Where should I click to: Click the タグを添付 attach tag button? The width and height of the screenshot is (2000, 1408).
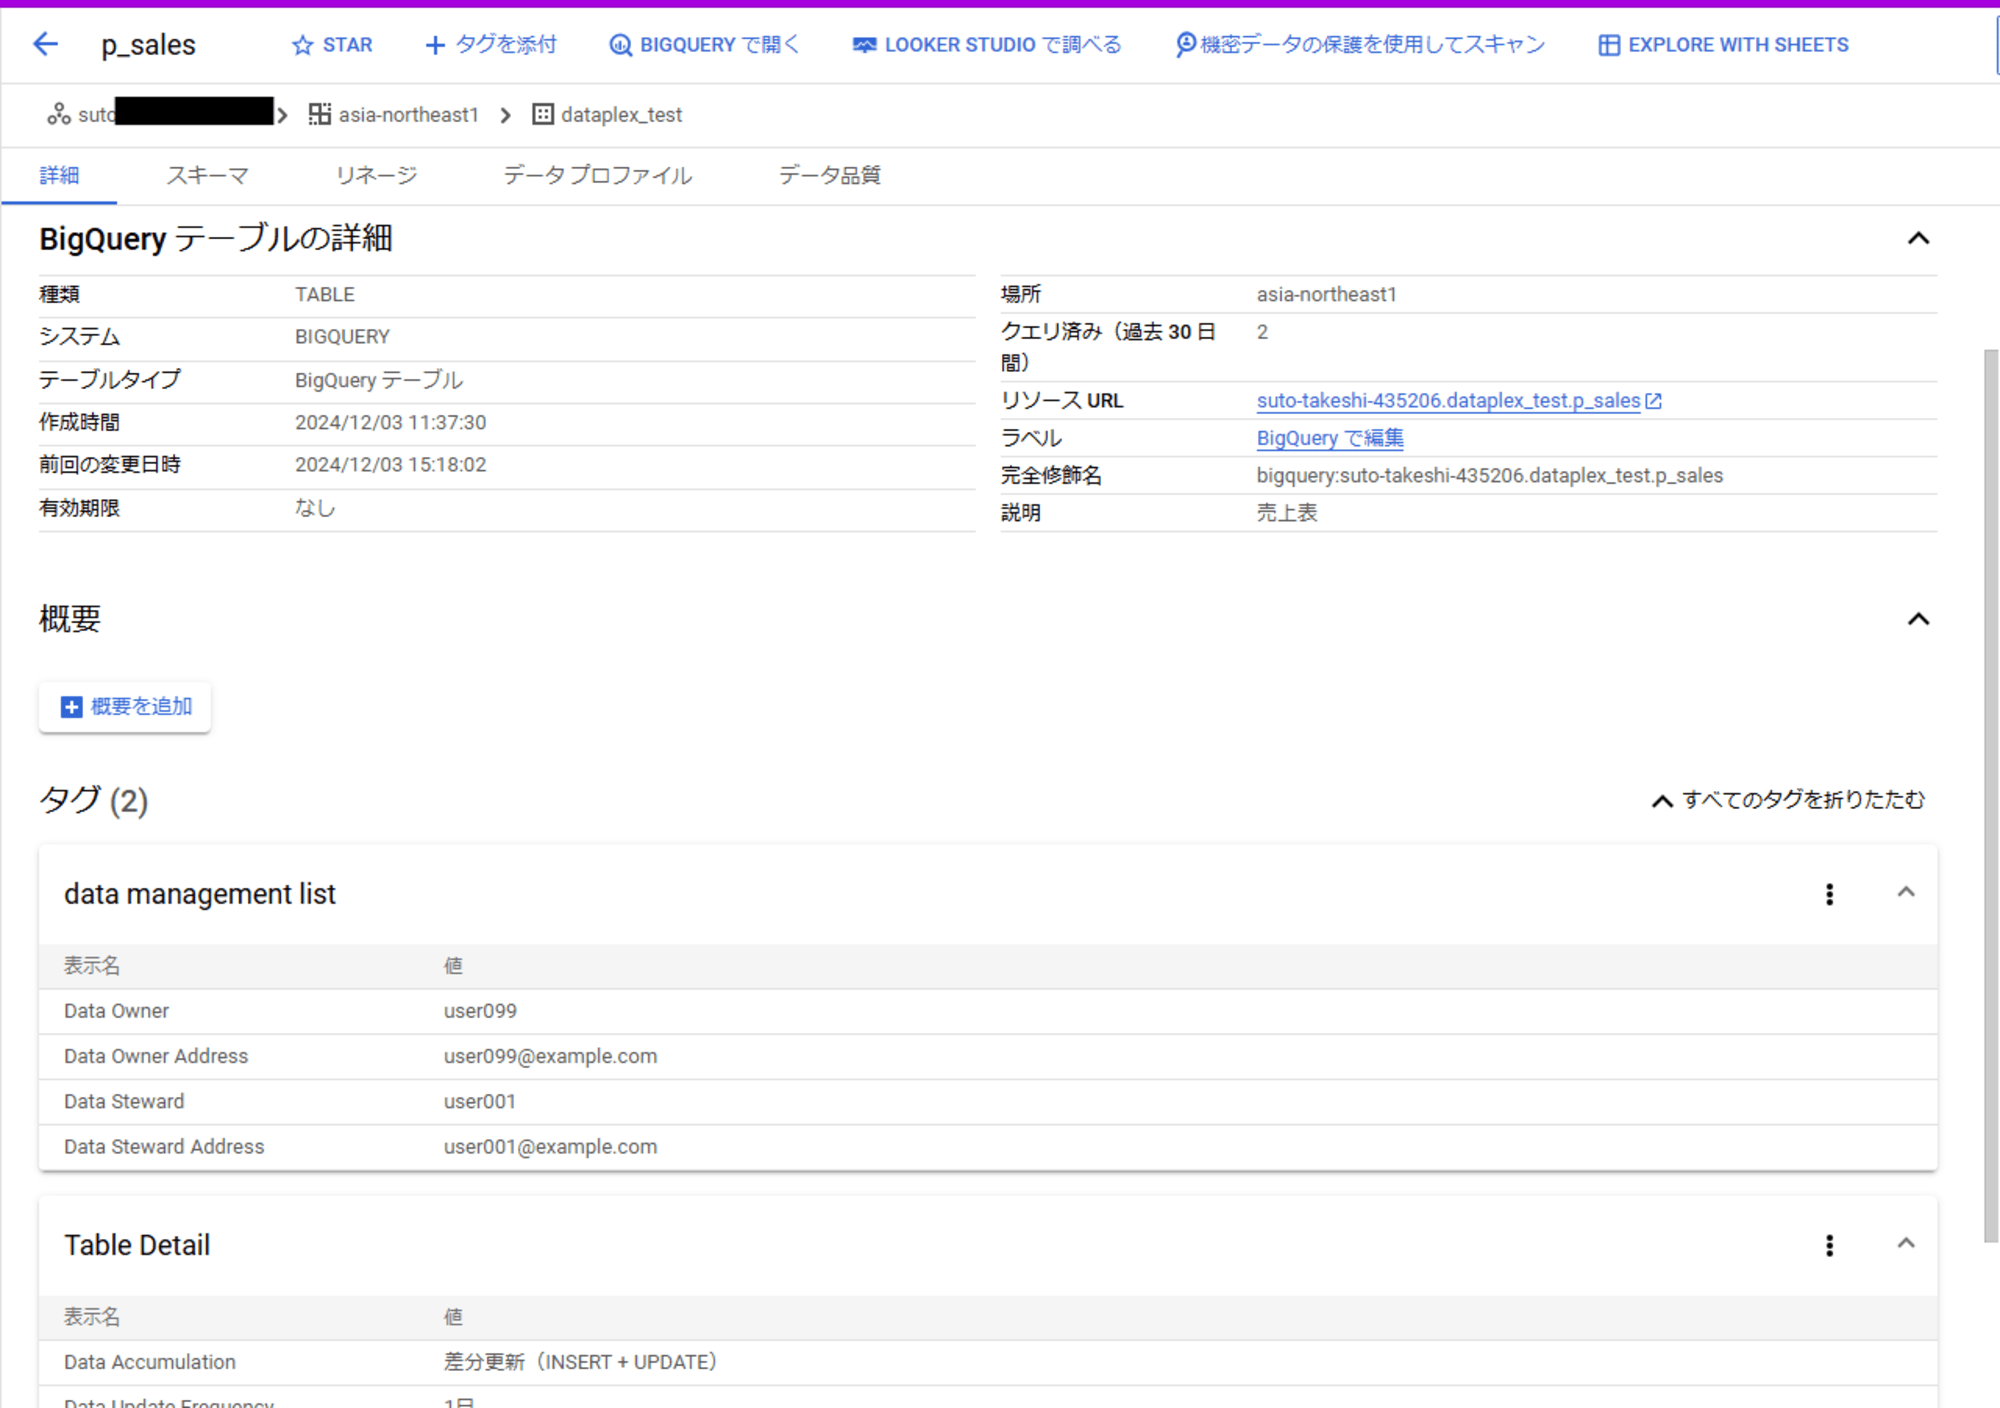pos(491,45)
